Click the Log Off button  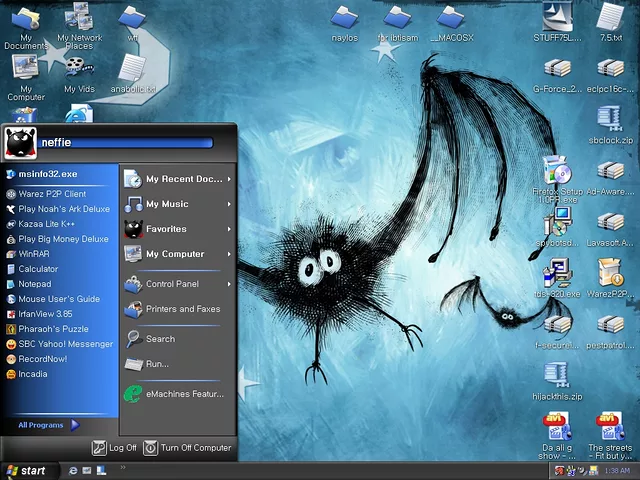[x=115, y=448]
